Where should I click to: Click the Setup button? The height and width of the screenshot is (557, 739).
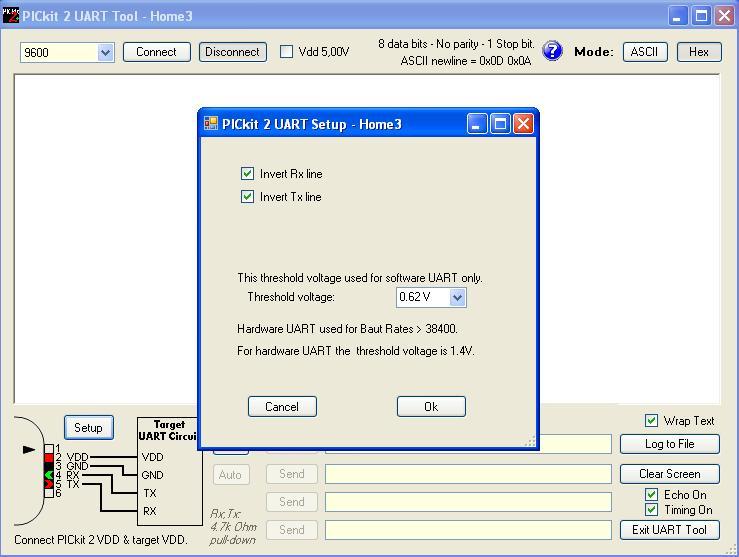(x=89, y=427)
